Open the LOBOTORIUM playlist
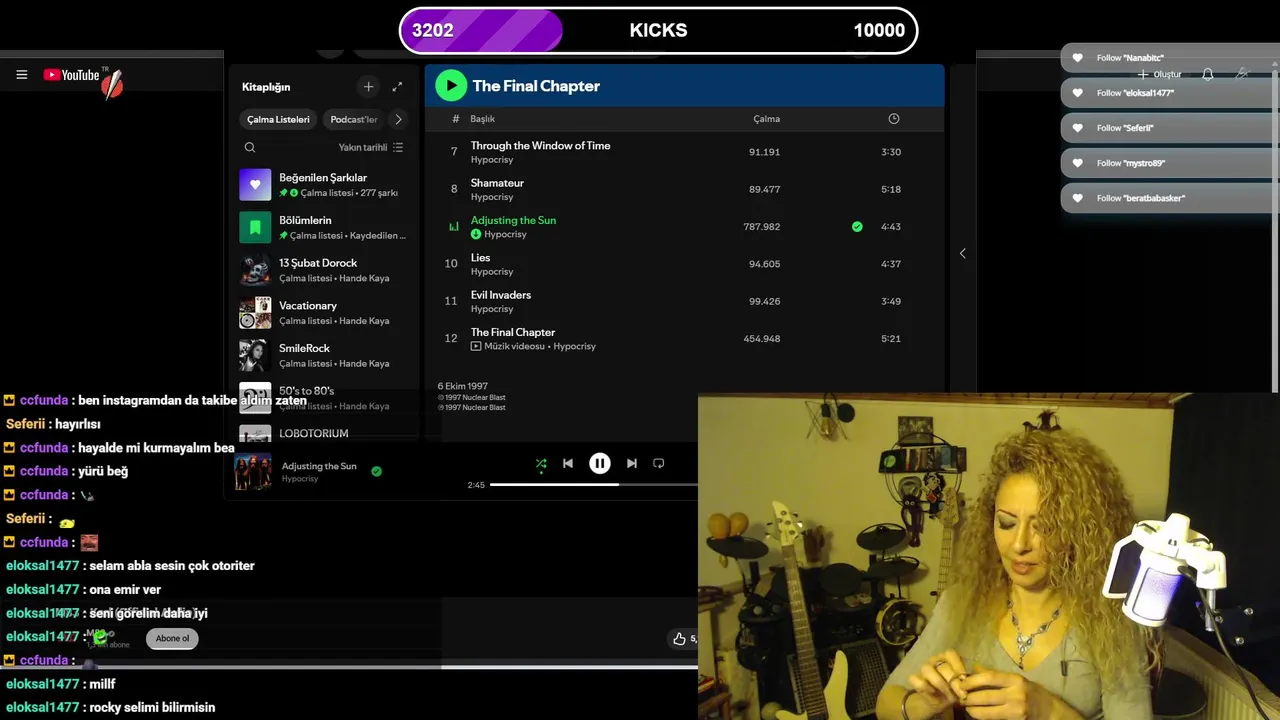 pyautogui.click(x=324, y=433)
